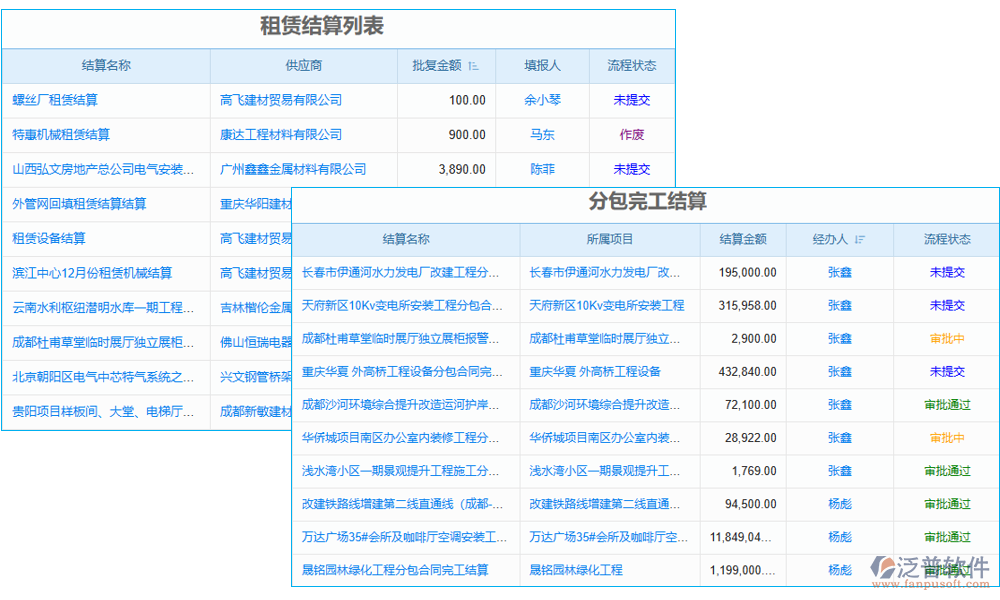Click the 结算名称 column header
Screen dimensions: 1000x600
[103, 65]
